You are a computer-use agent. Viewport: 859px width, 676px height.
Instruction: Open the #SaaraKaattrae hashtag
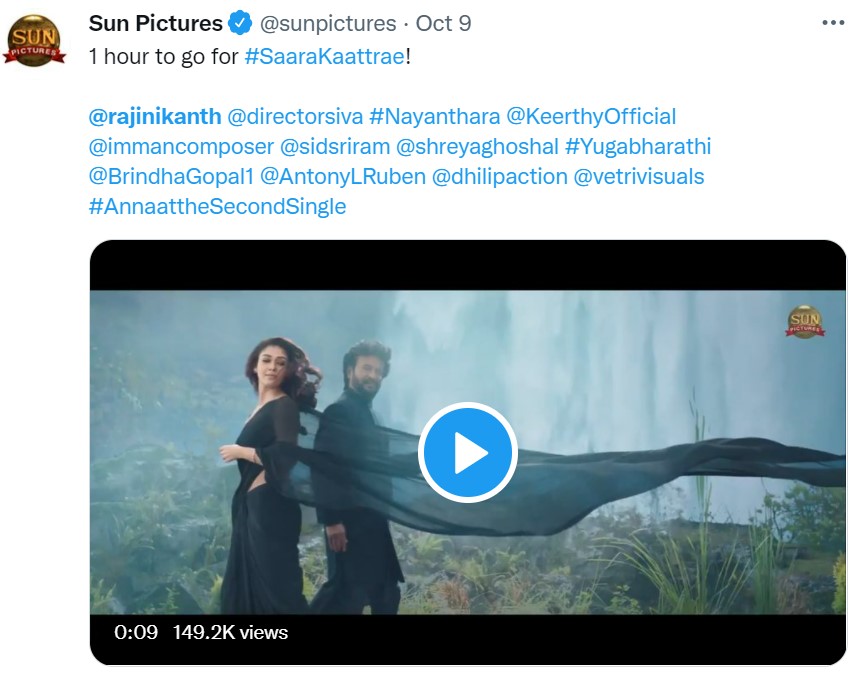pyautogui.click(x=325, y=56)
